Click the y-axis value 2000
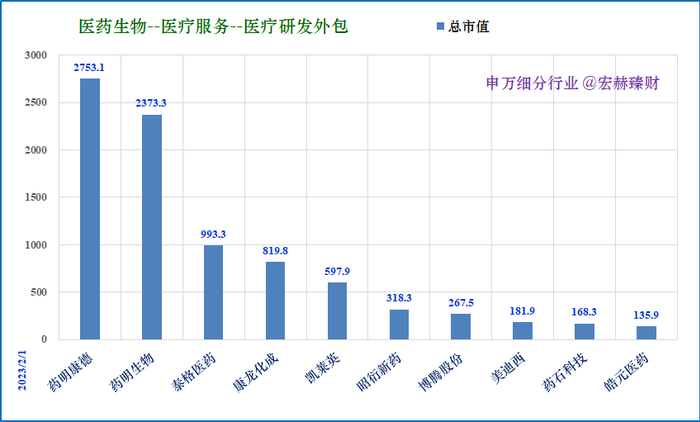Image resolution: width=700 pixels, height=422 pixels. click(x=36, y=150)
